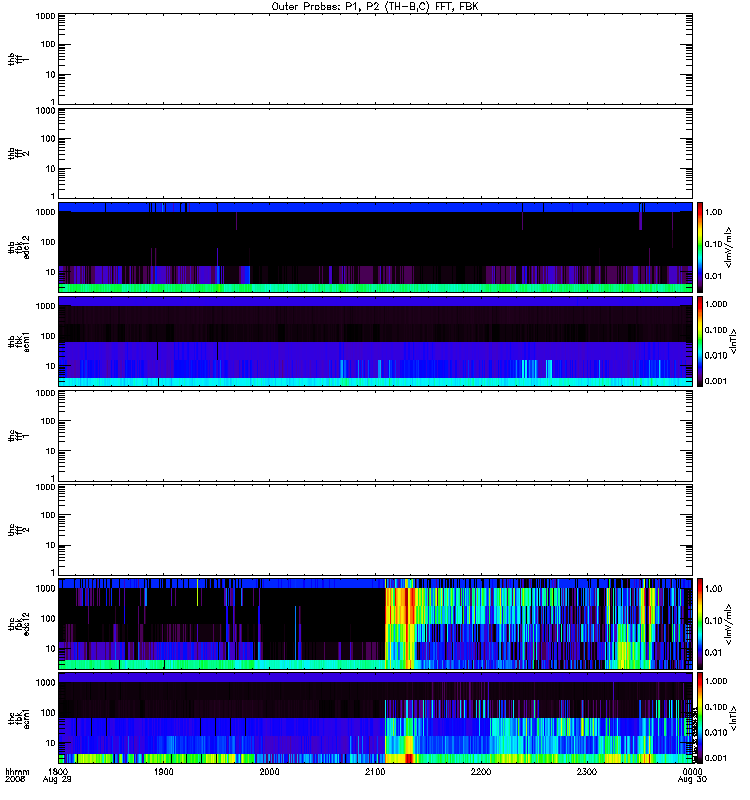This screenshot has height=800, width=750.
Task: Click the '100' y-tick of thc fbk edc12 panel
Action: (x=48, y=618)
